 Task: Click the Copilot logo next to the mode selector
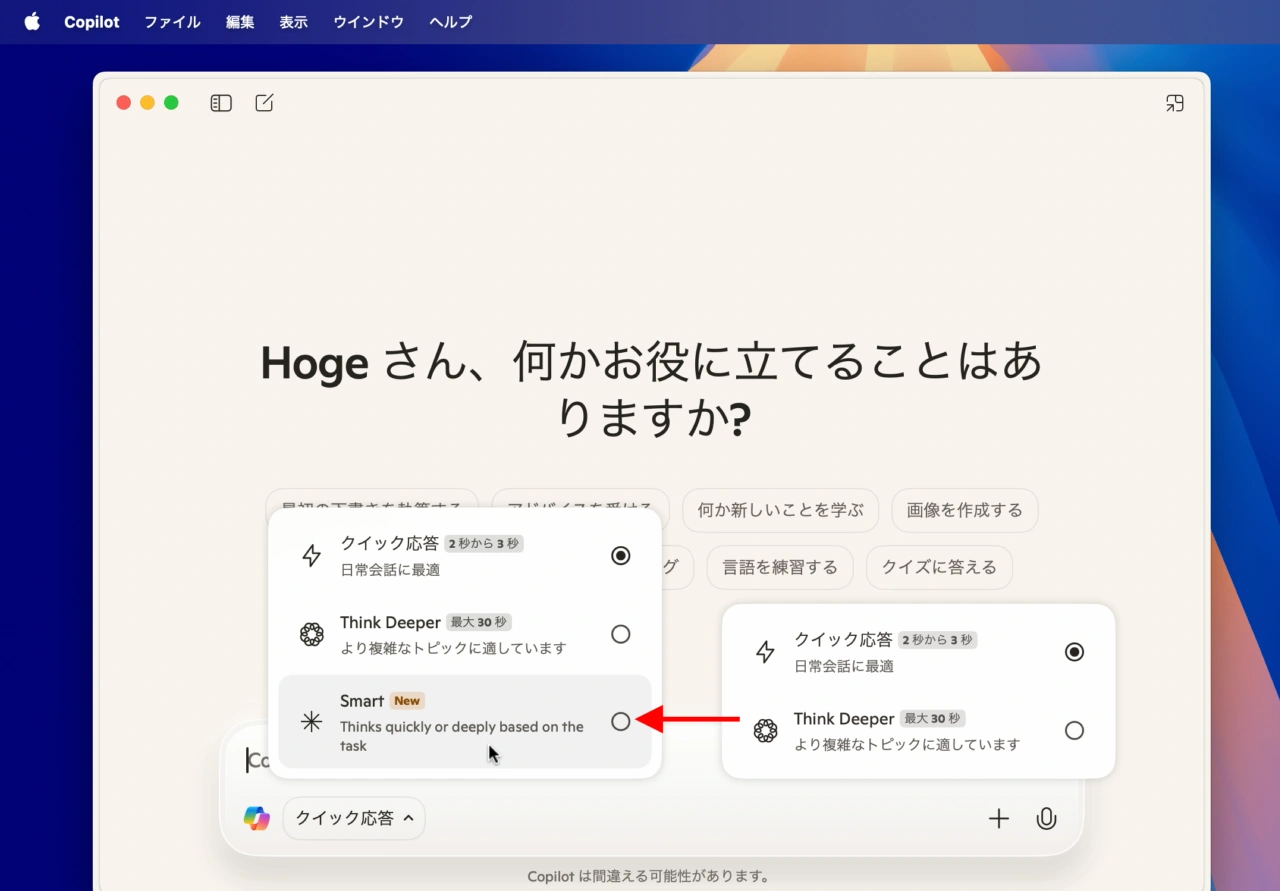pos(257,818)
